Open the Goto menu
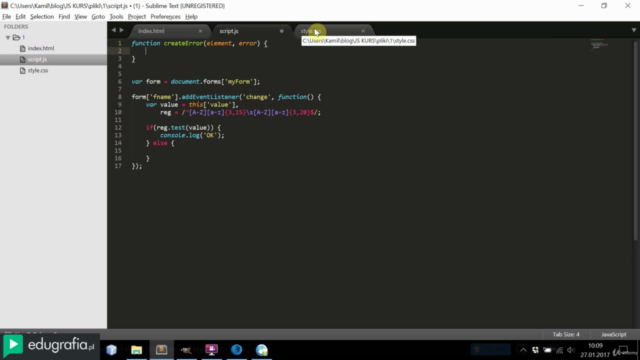 point(98,17)
